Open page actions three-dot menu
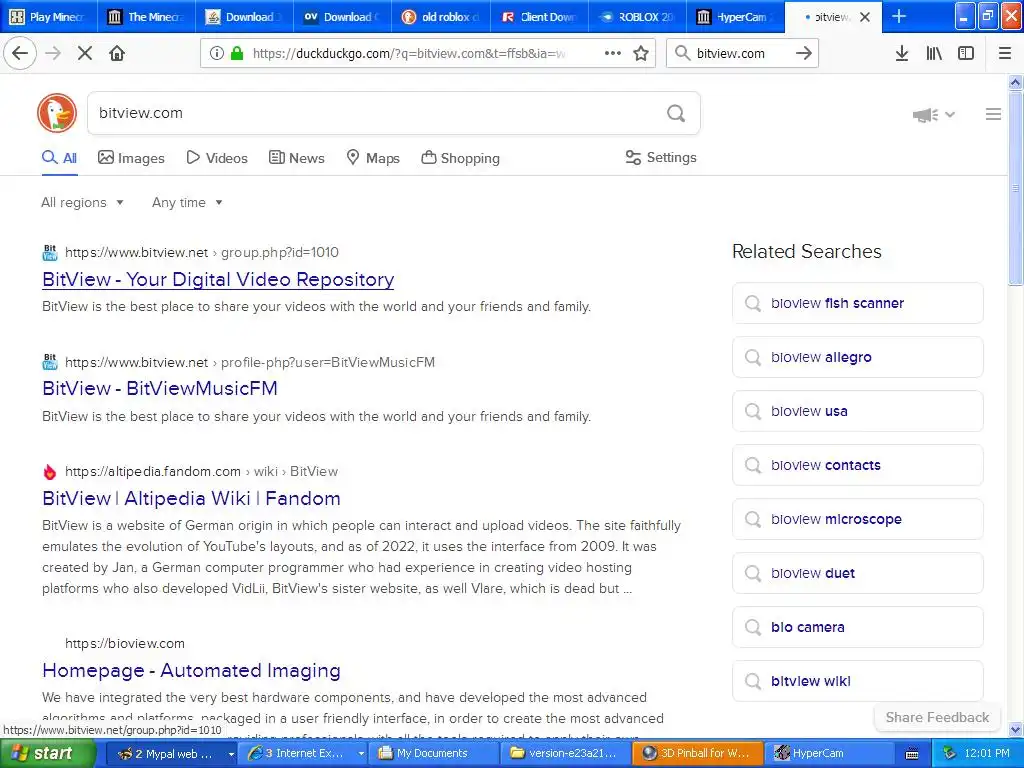The height and width of the screenshot is (768, 1024). 613,53
